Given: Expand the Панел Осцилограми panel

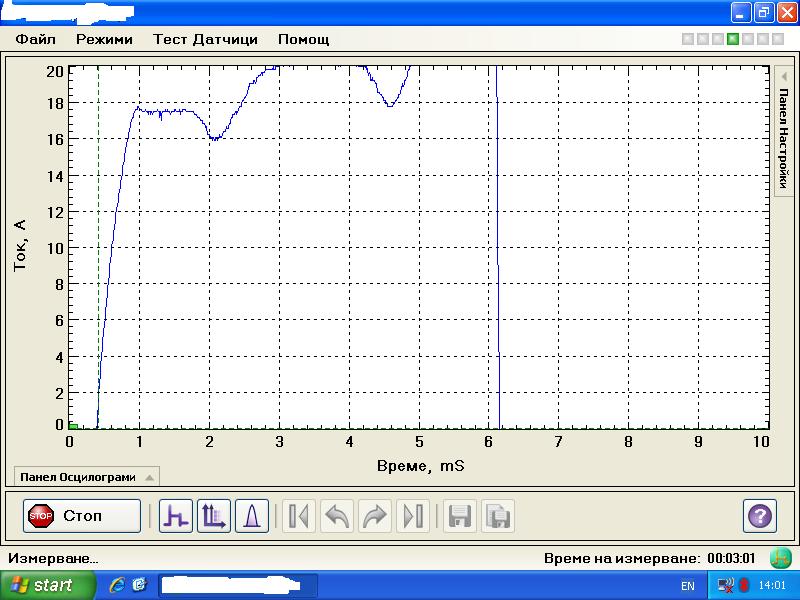Looking at the screenshot, I should (x=85, y=477).
